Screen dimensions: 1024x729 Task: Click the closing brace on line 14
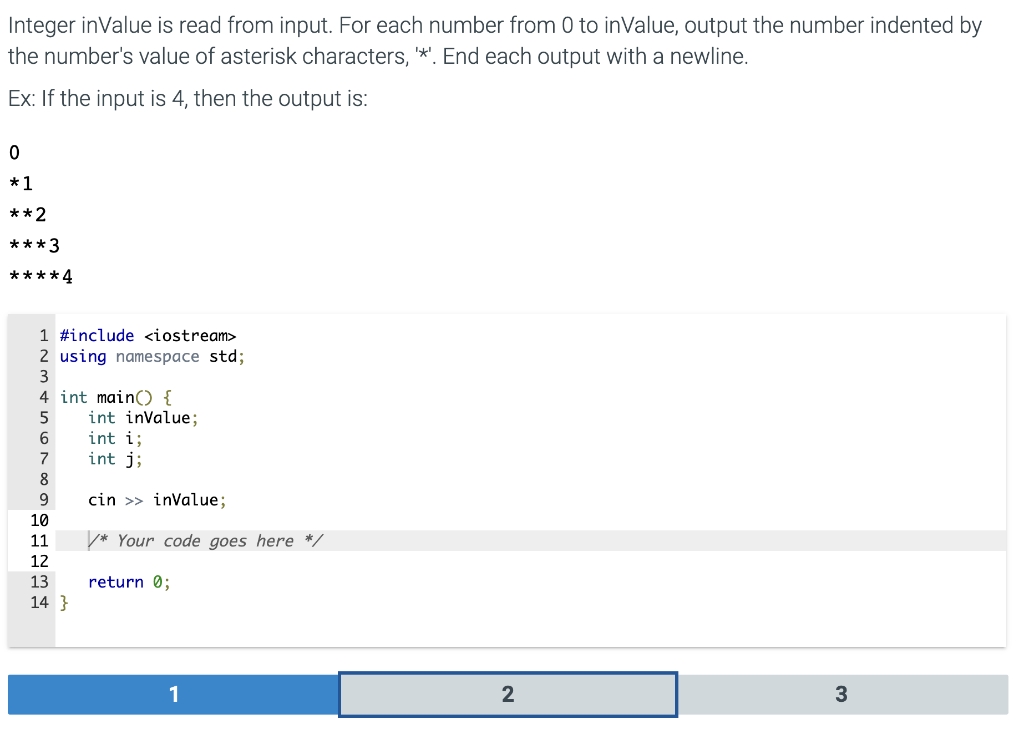[x=63, y=602]
